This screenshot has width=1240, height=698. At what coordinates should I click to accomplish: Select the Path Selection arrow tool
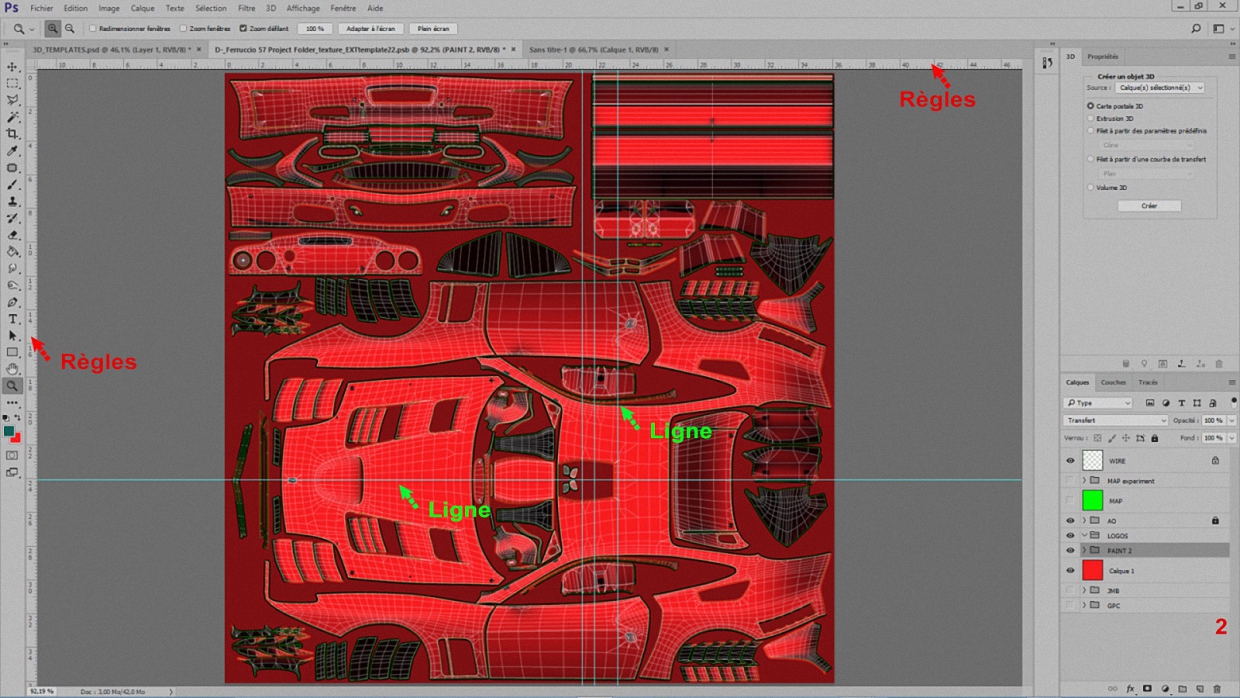(12, 336)
